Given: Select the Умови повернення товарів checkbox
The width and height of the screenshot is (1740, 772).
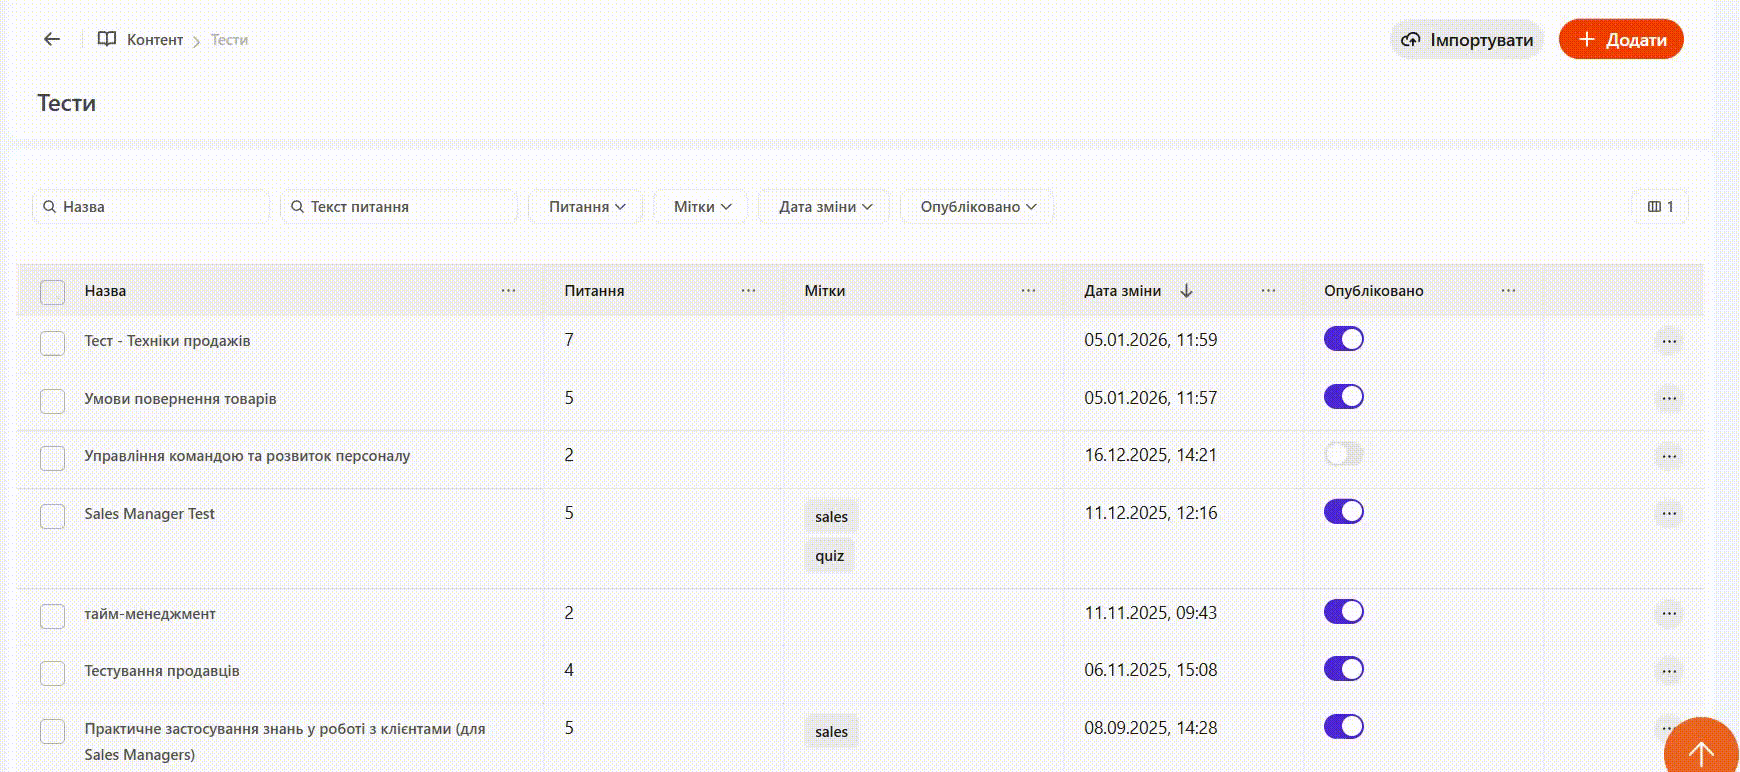Looking at the screenshot, I should [x=52, y=400].
